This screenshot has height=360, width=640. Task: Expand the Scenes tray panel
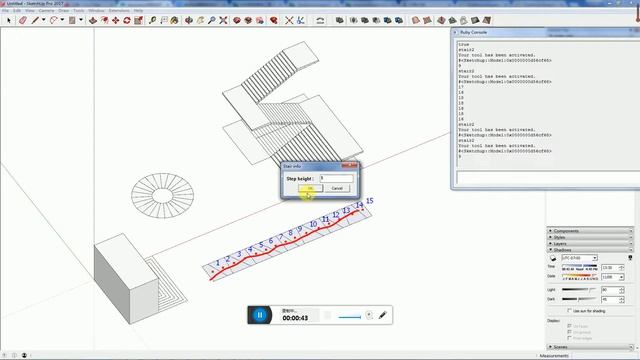[x=590, y=347]
